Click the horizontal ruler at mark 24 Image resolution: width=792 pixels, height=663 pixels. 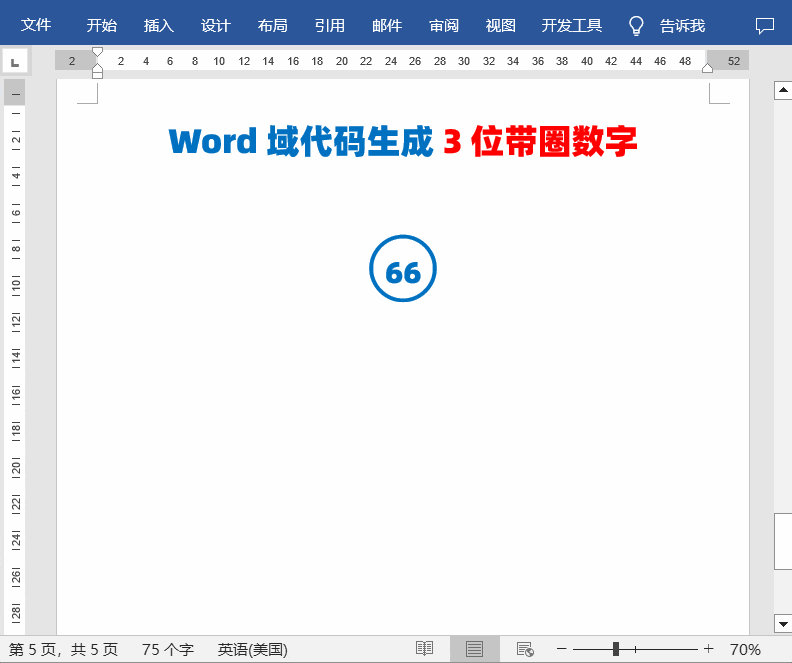pyautogui.click(x=390, y=62)
